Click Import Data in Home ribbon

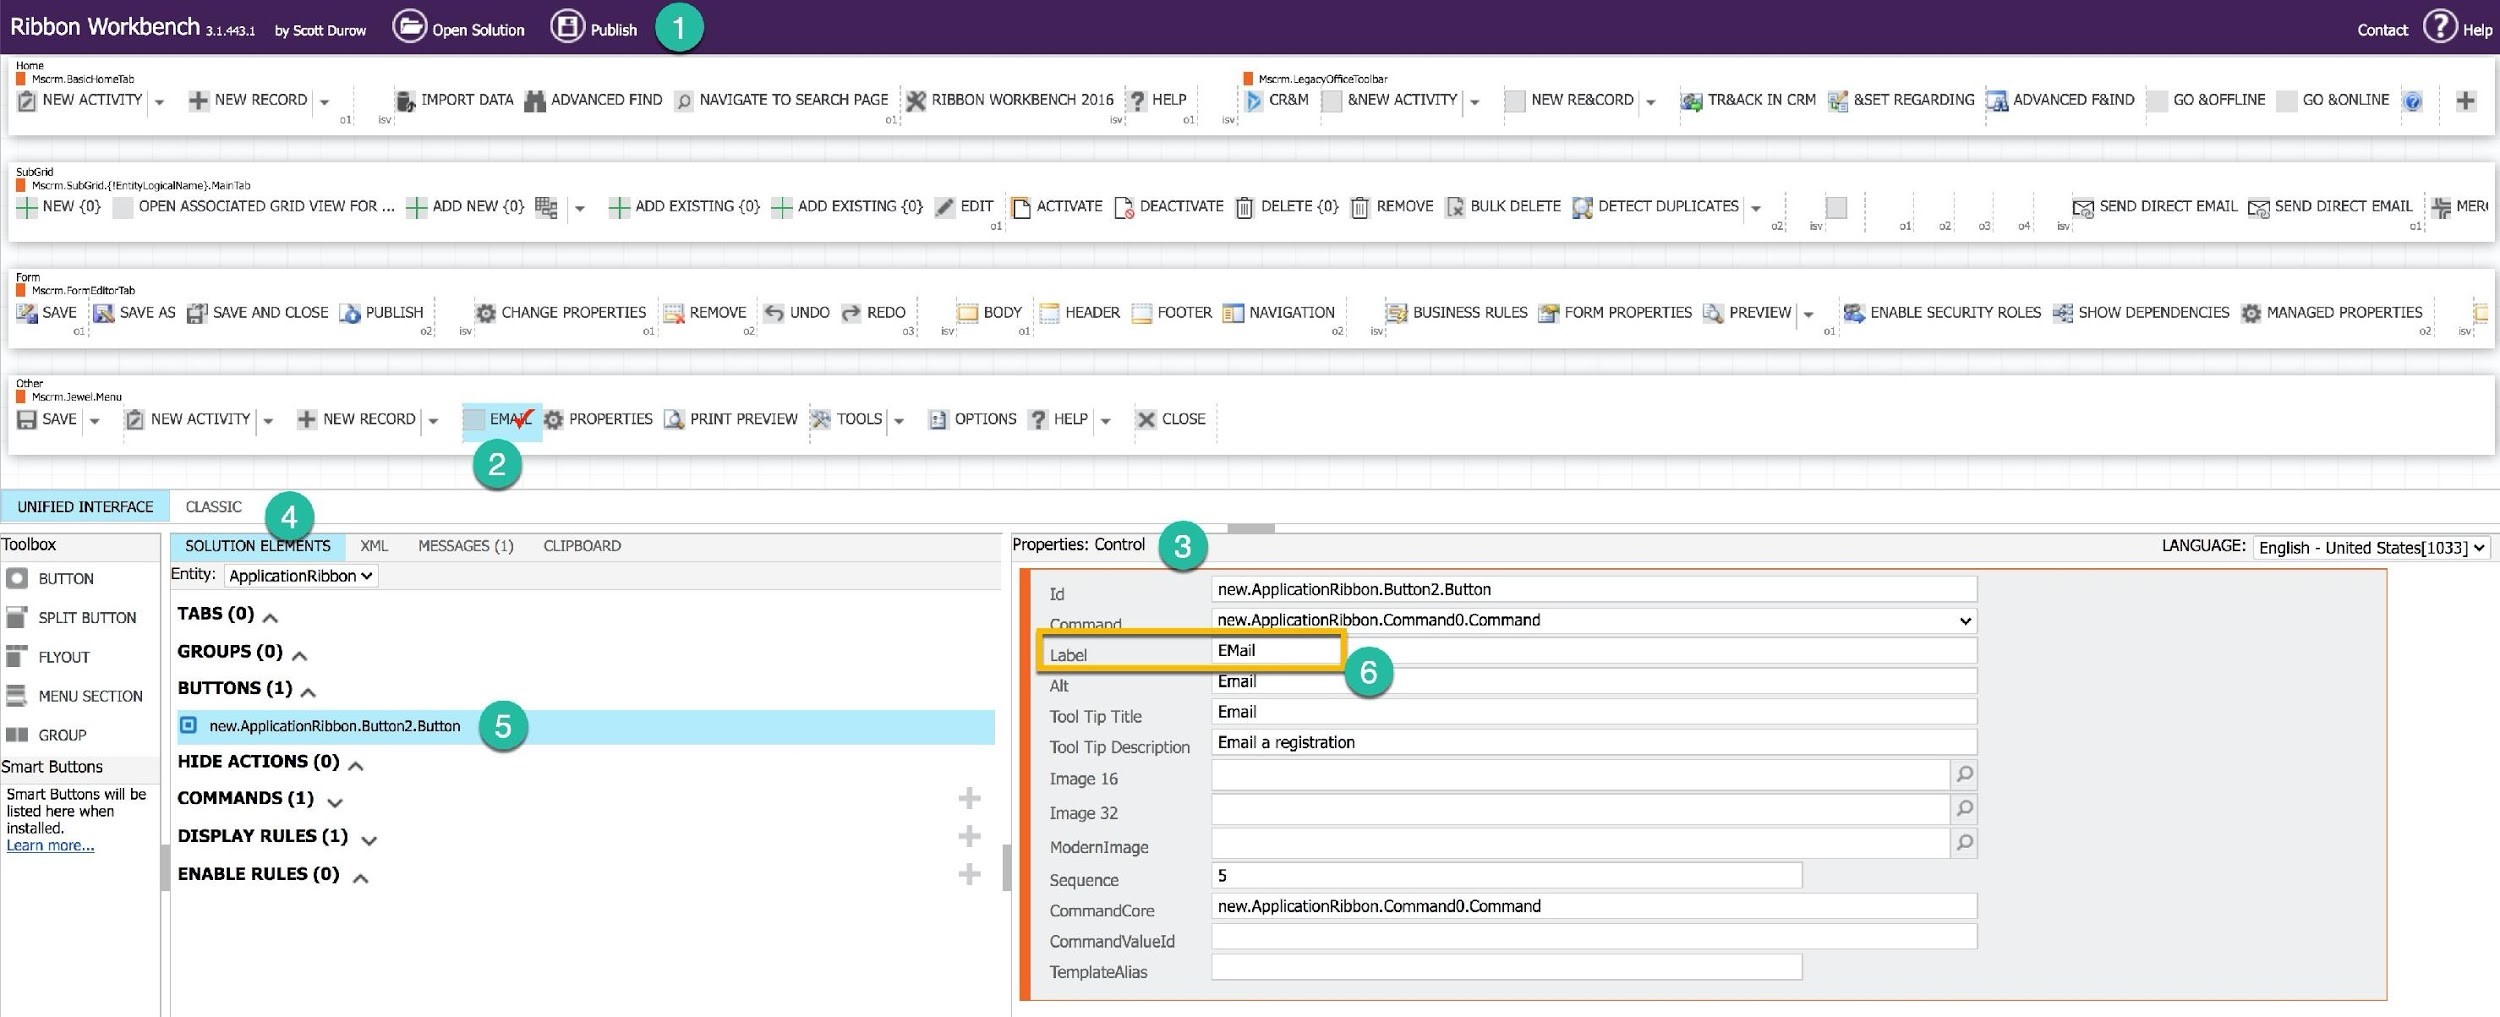(454, 100)
